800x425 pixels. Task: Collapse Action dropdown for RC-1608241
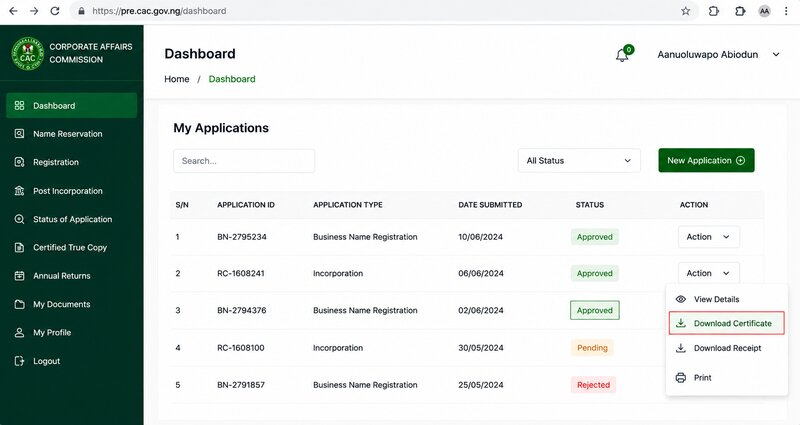709,273
